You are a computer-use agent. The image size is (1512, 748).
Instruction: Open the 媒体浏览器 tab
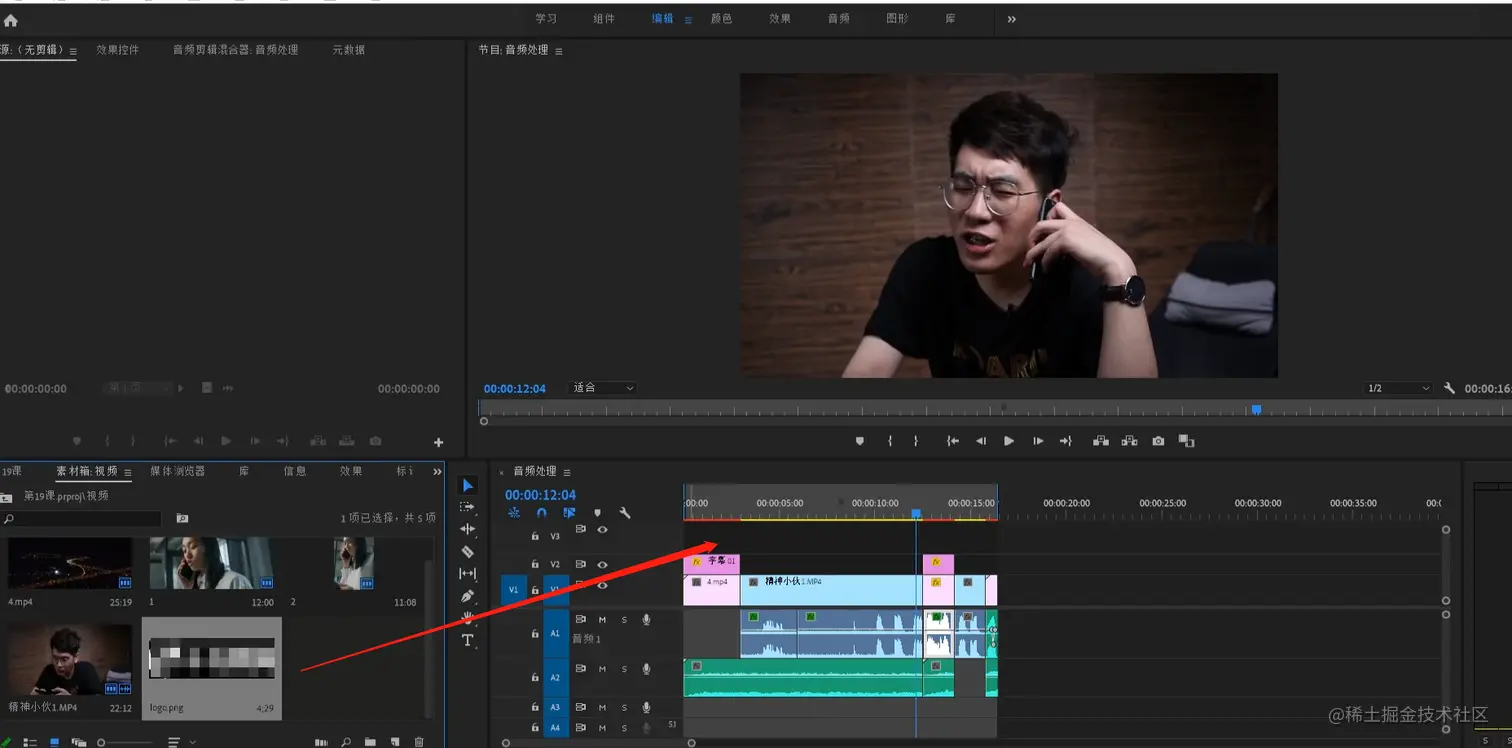point(178,471)
